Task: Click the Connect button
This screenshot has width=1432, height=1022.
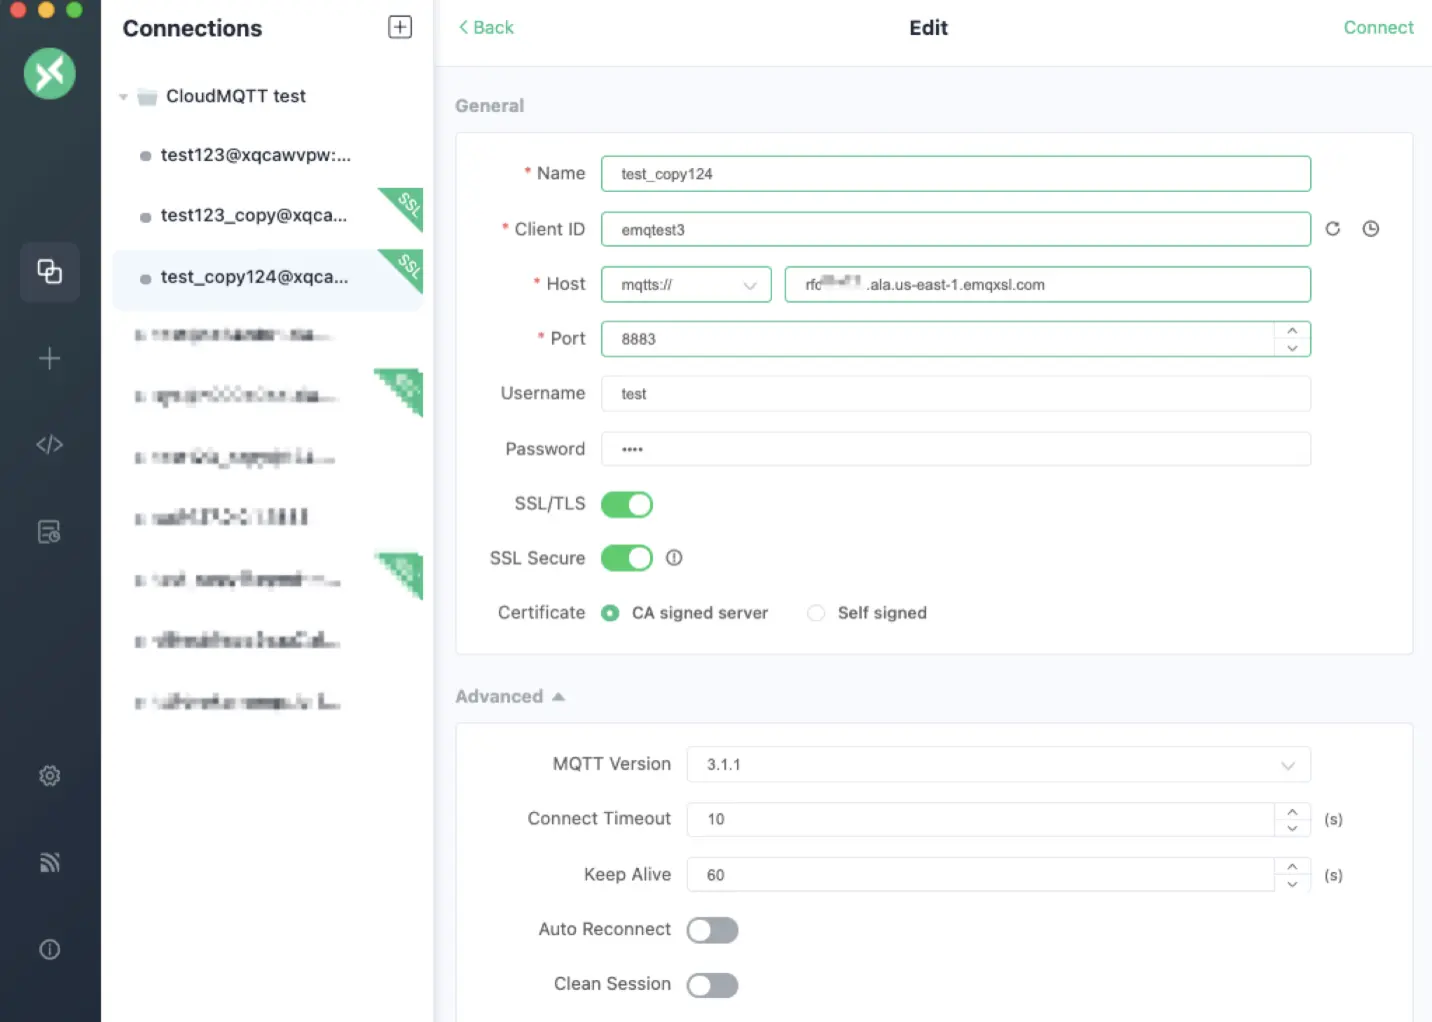Action: [x=1377, y=28]
